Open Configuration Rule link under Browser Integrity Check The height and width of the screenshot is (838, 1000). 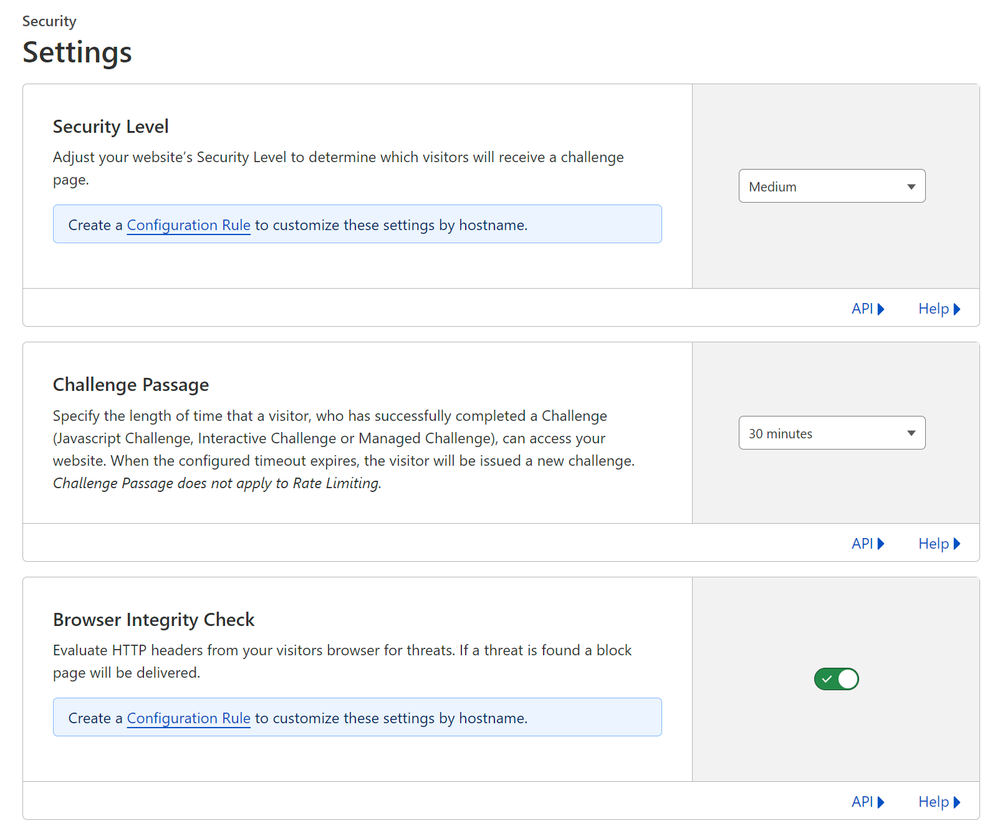click(x=189, y=719)
